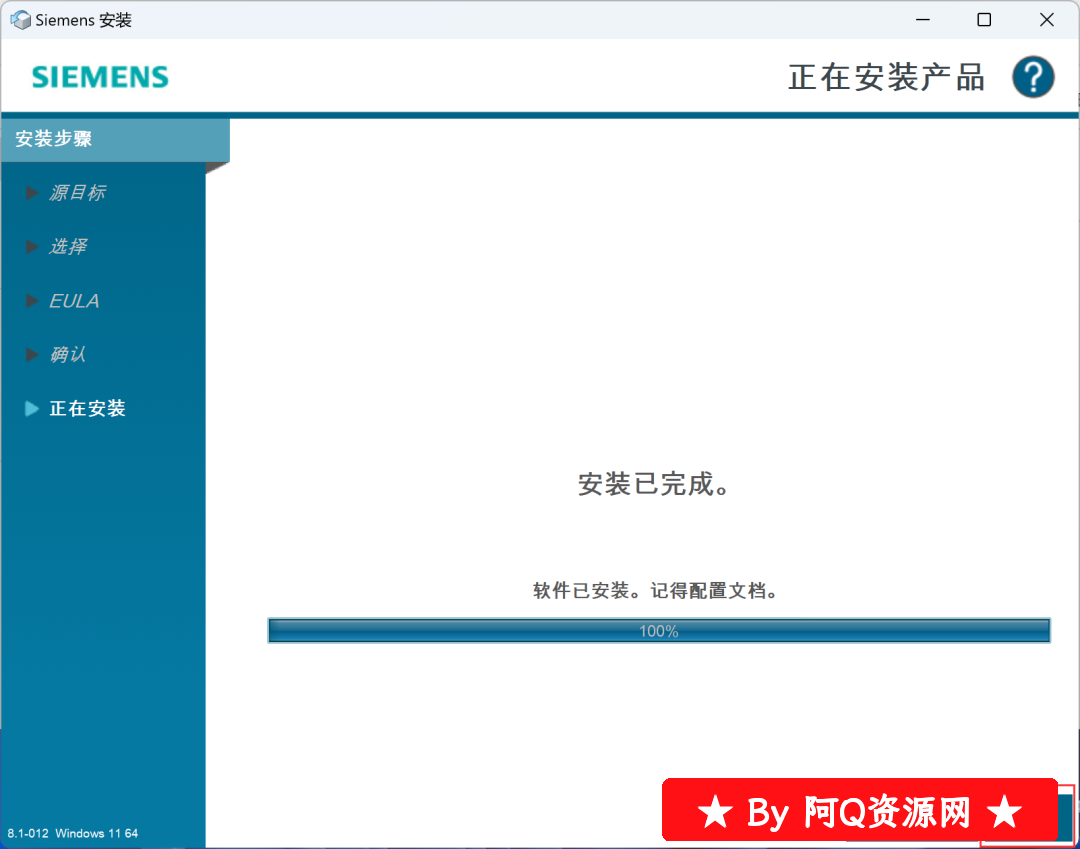
Task: Click the arrow beside EULA
Action: coord(31,301)
